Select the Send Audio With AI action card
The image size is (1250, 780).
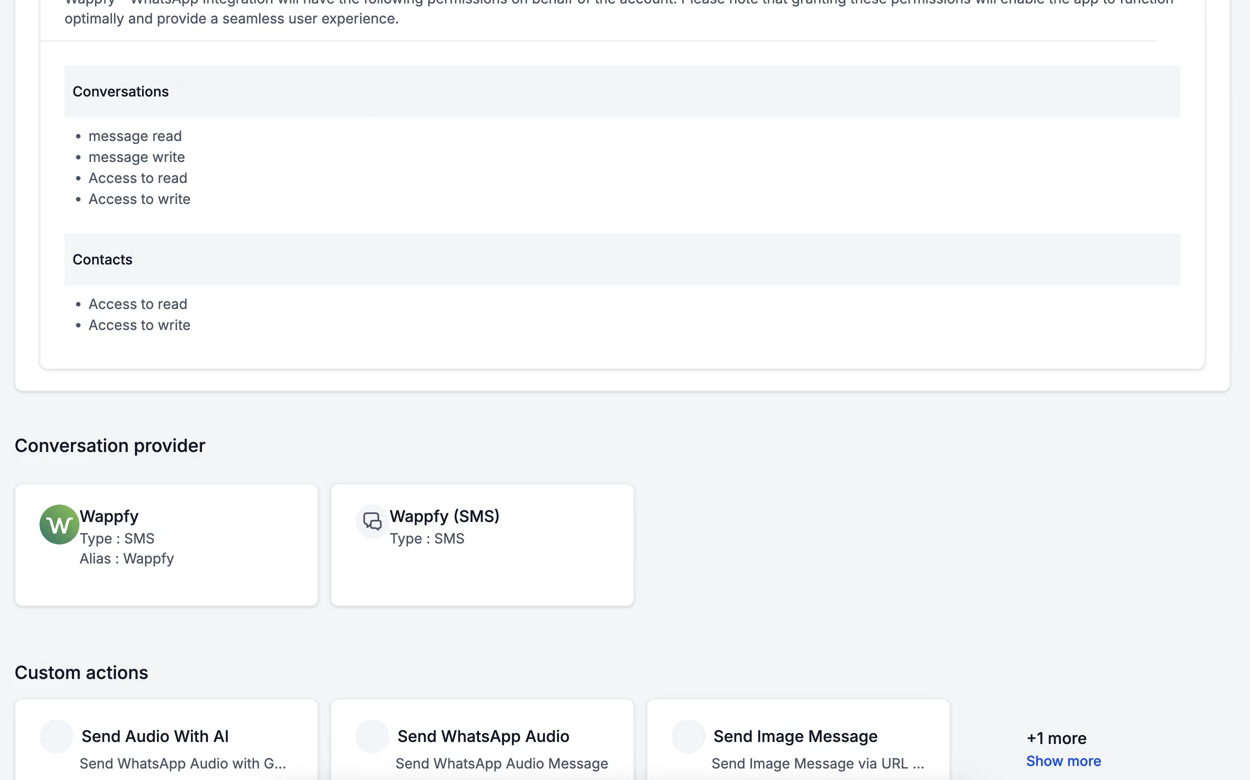(x=166, y=740)
